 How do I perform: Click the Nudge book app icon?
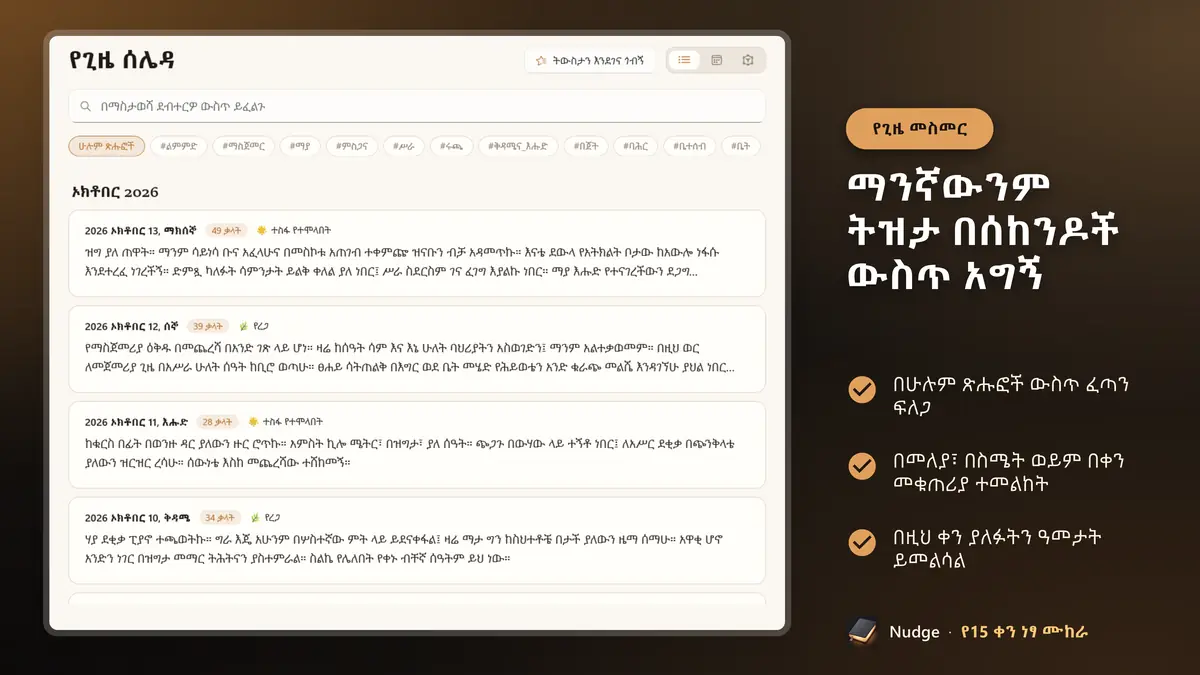click(x=862, y=631)
